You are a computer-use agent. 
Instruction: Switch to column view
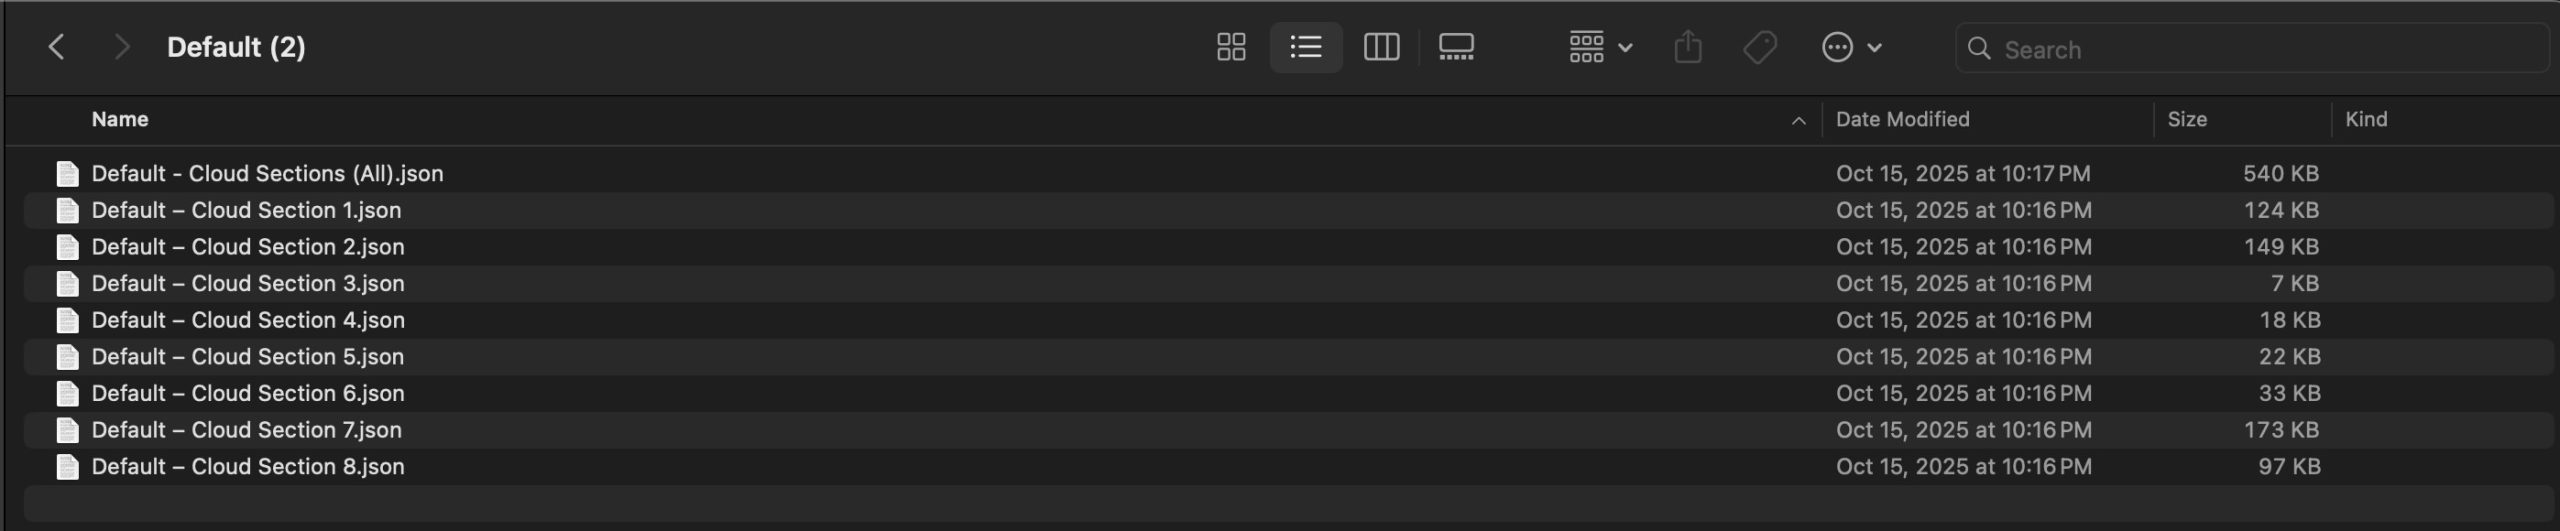(1381, 47)
